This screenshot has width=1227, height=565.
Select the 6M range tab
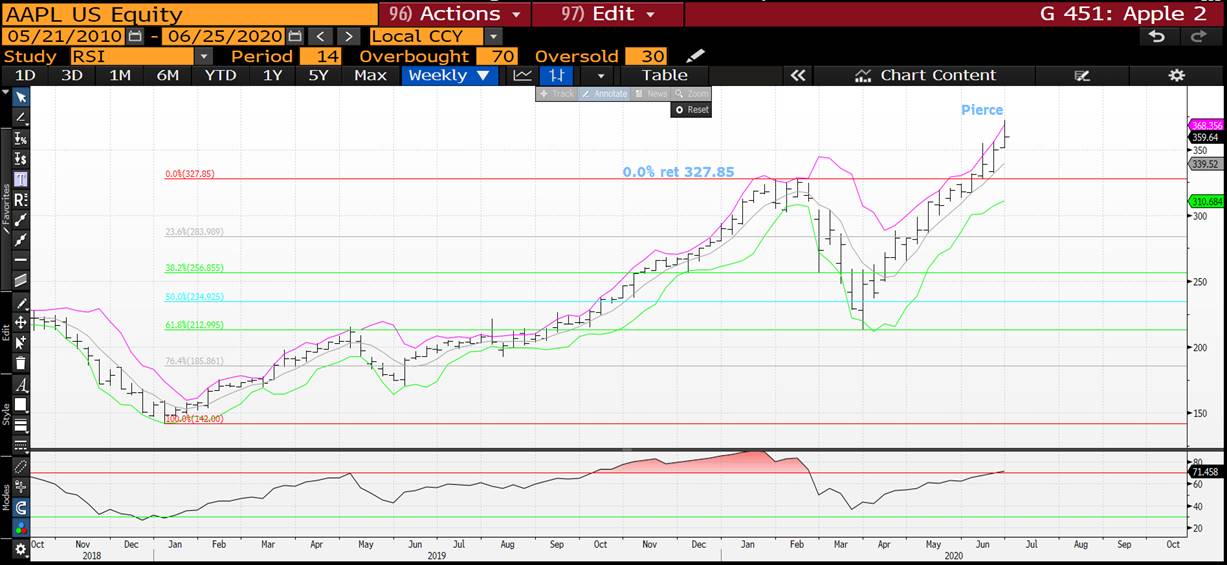point(168,75)
